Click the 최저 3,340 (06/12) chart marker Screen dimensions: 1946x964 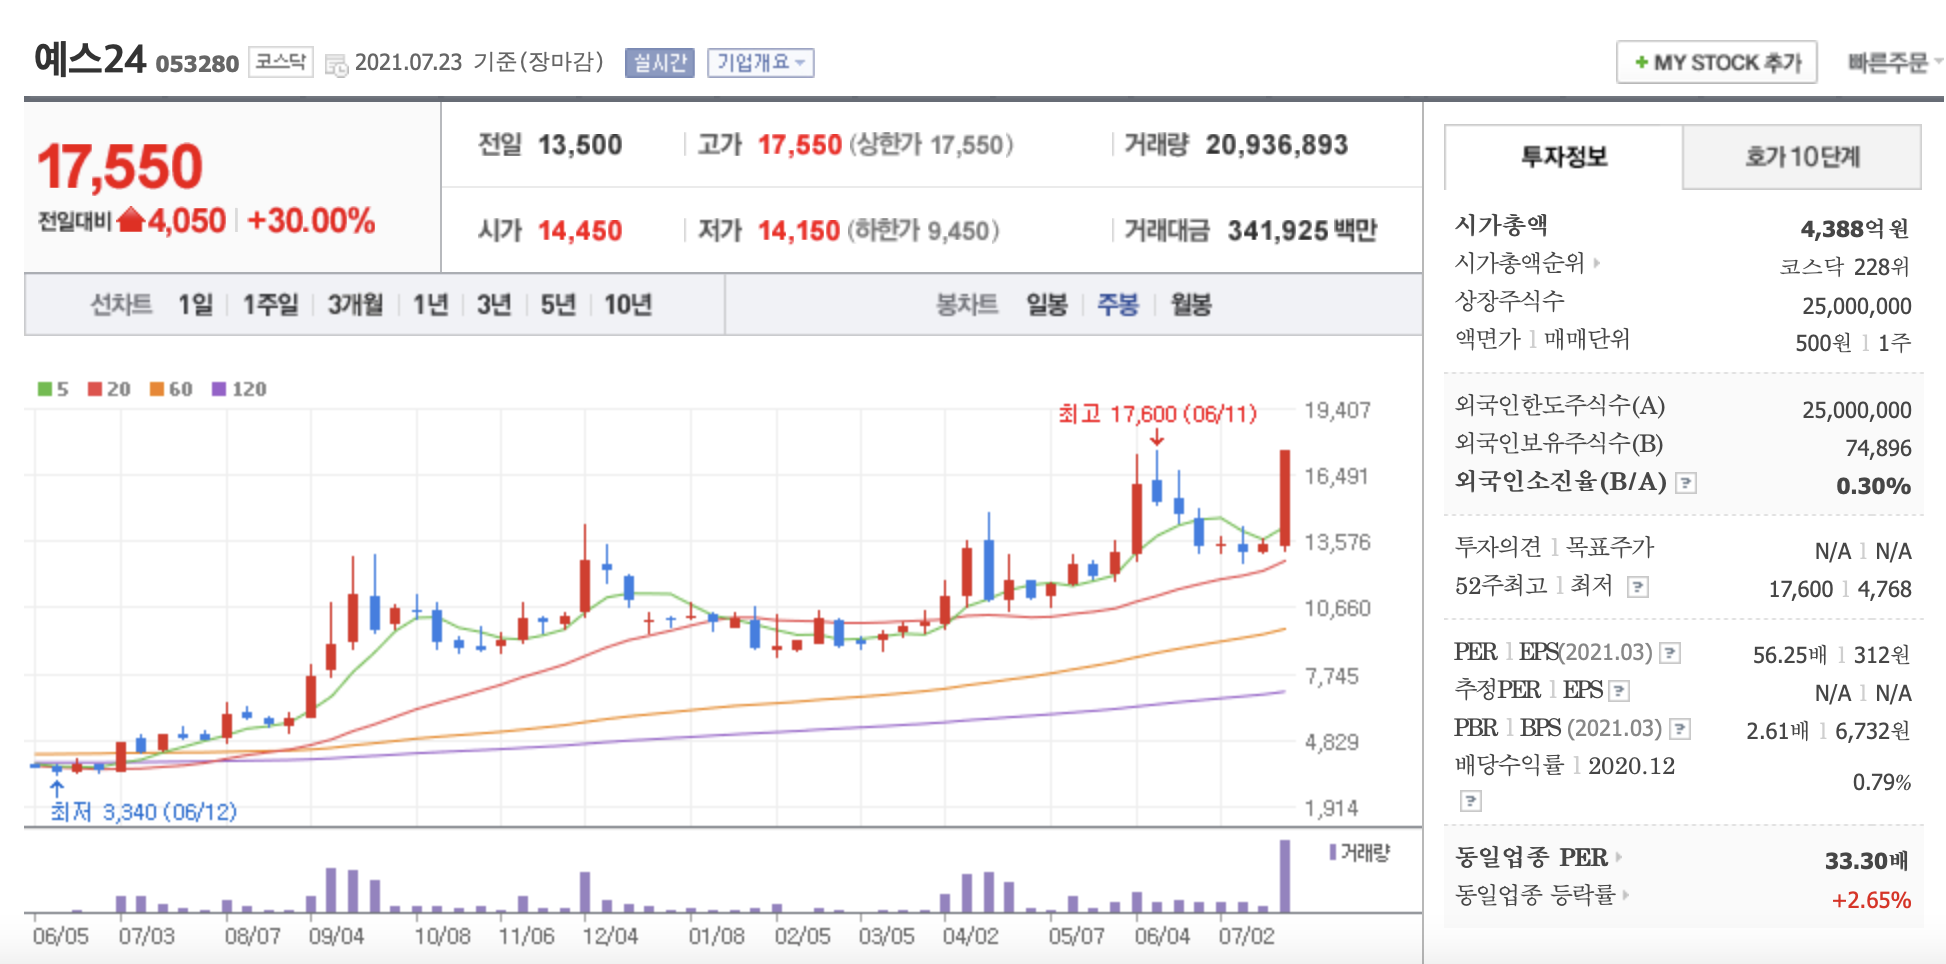143,811
